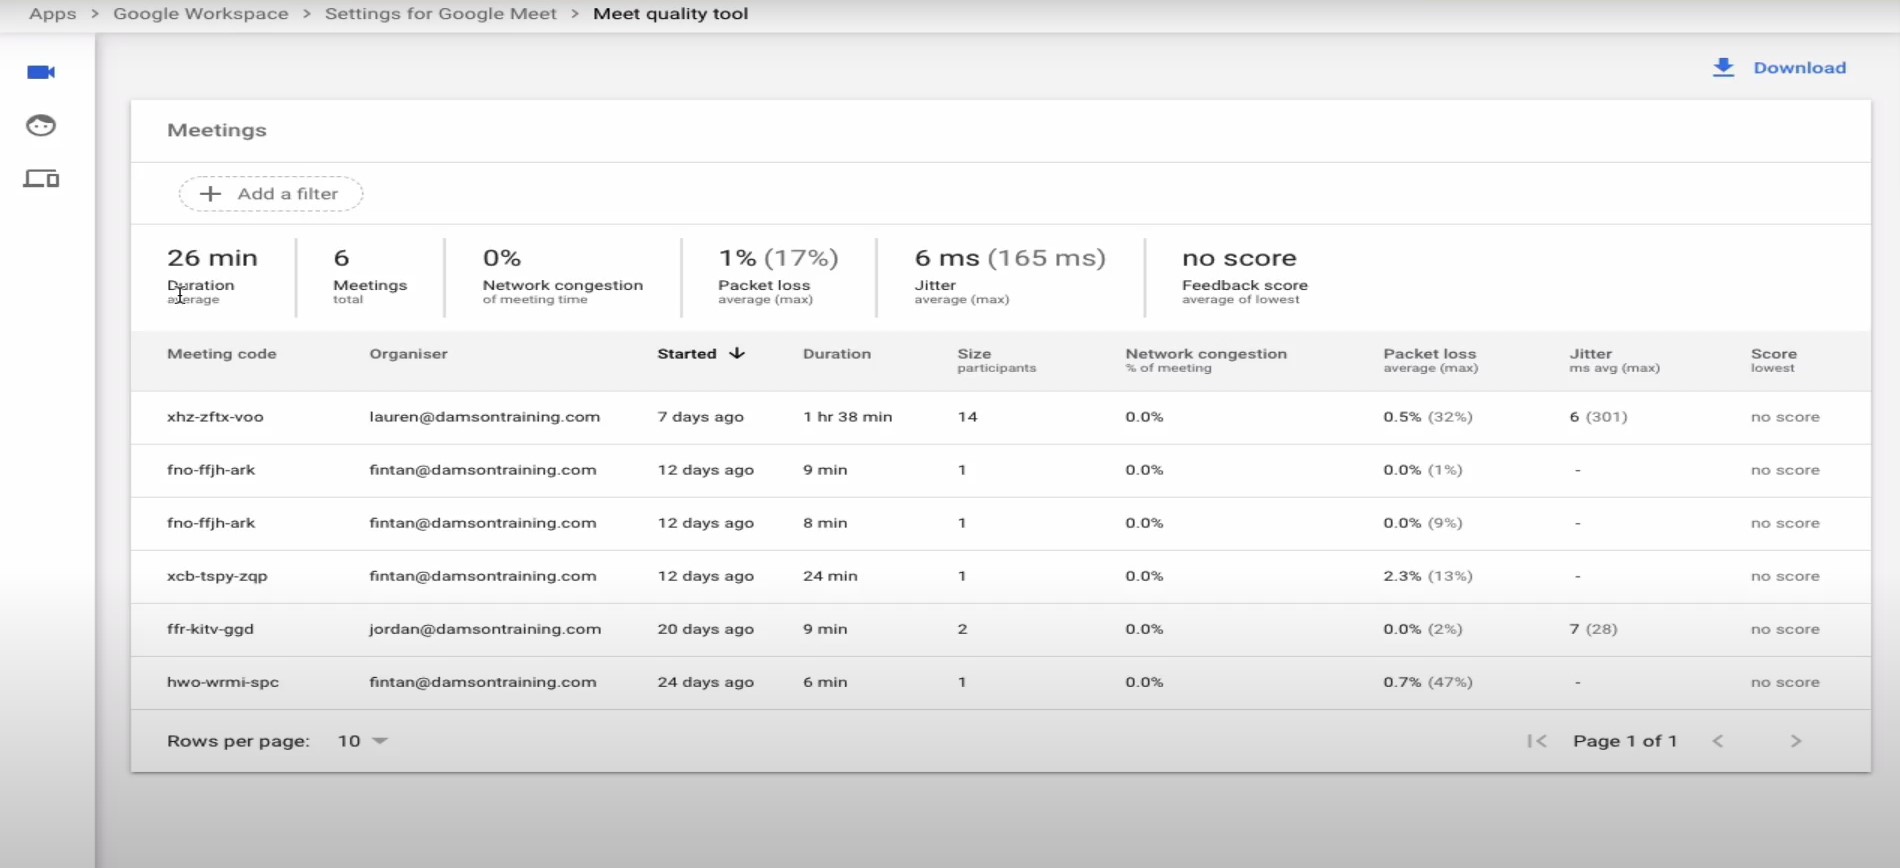1900x868 pixels.
Task: Navigate to Google Workspace breadcrumb
Action: click(x=201, y=14)
